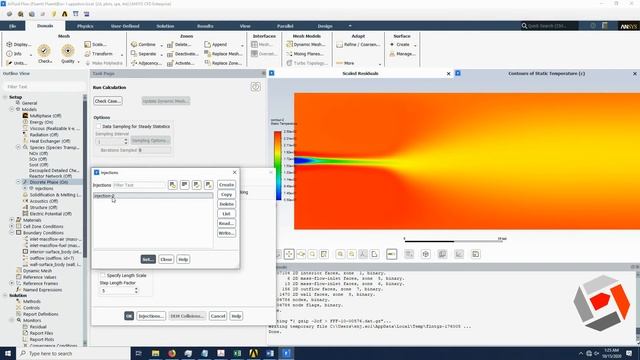Click the Injections filter text field

click(x=140, y=185)
